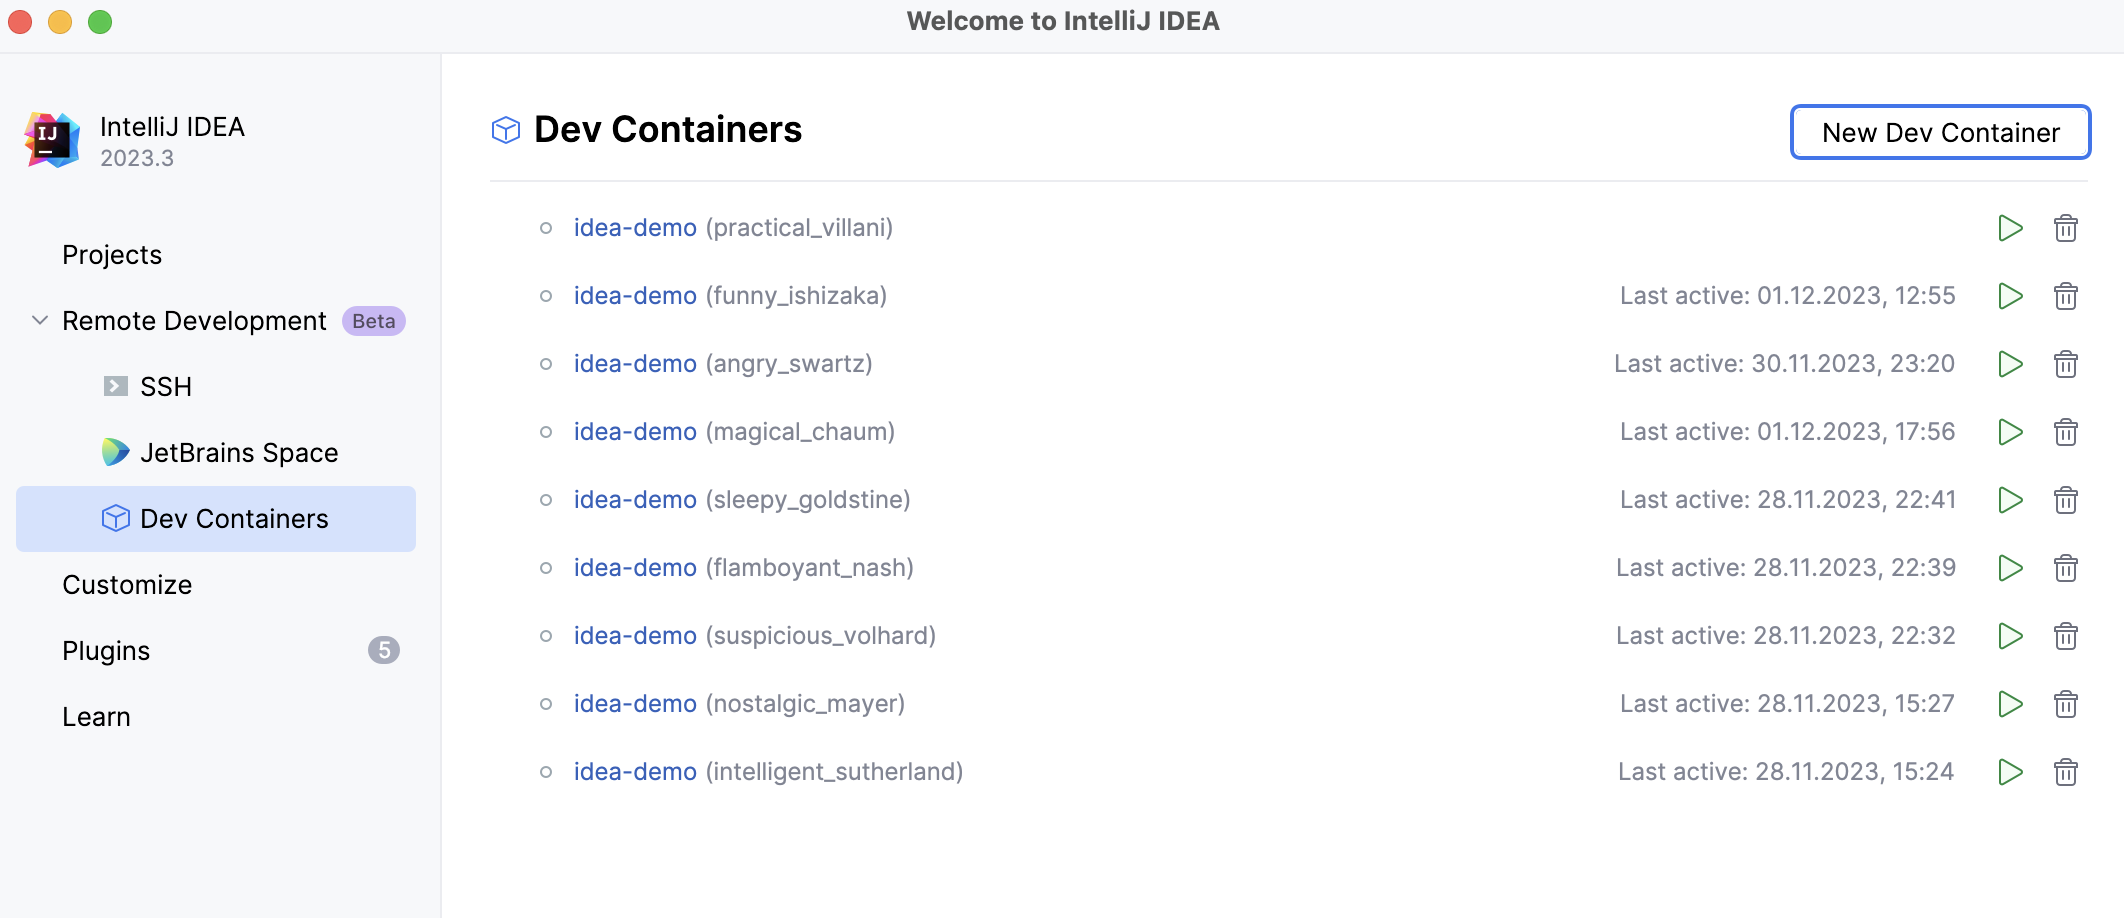Delete the practical_villani container
Viewport: 2124px width, 918px height.
[2066, 228]
